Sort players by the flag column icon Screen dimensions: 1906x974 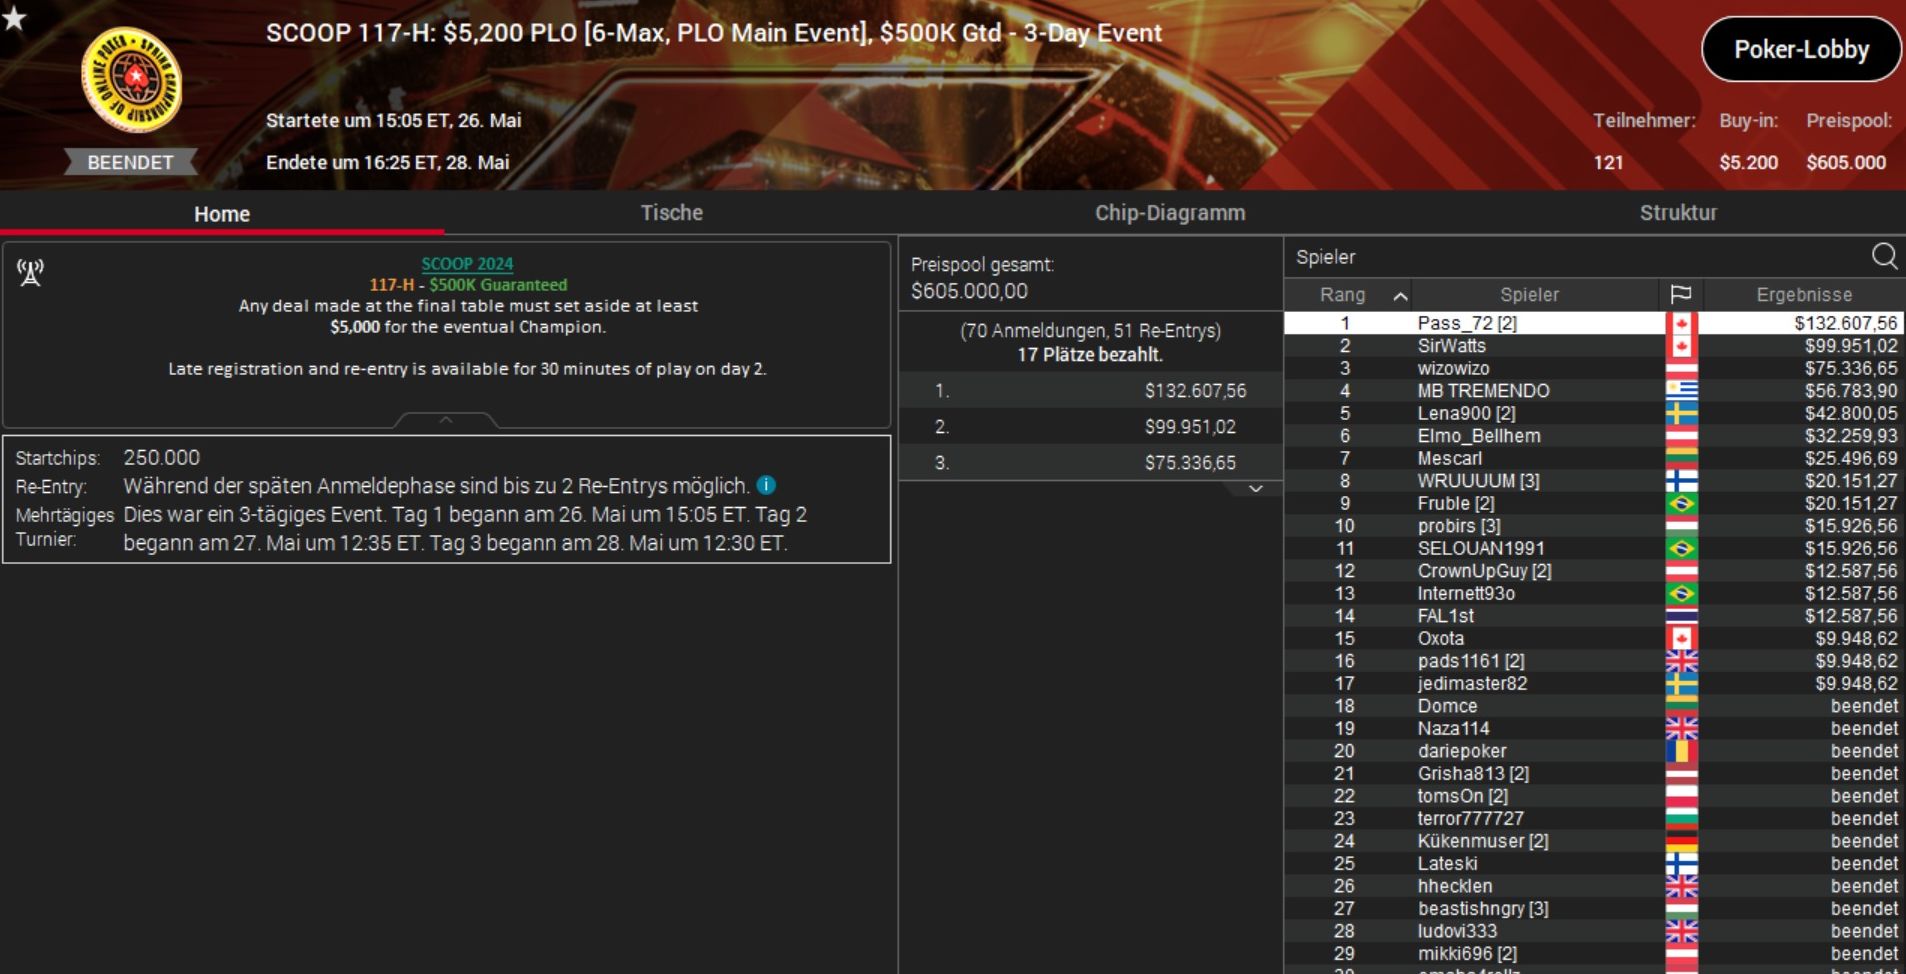[1681, 295]
